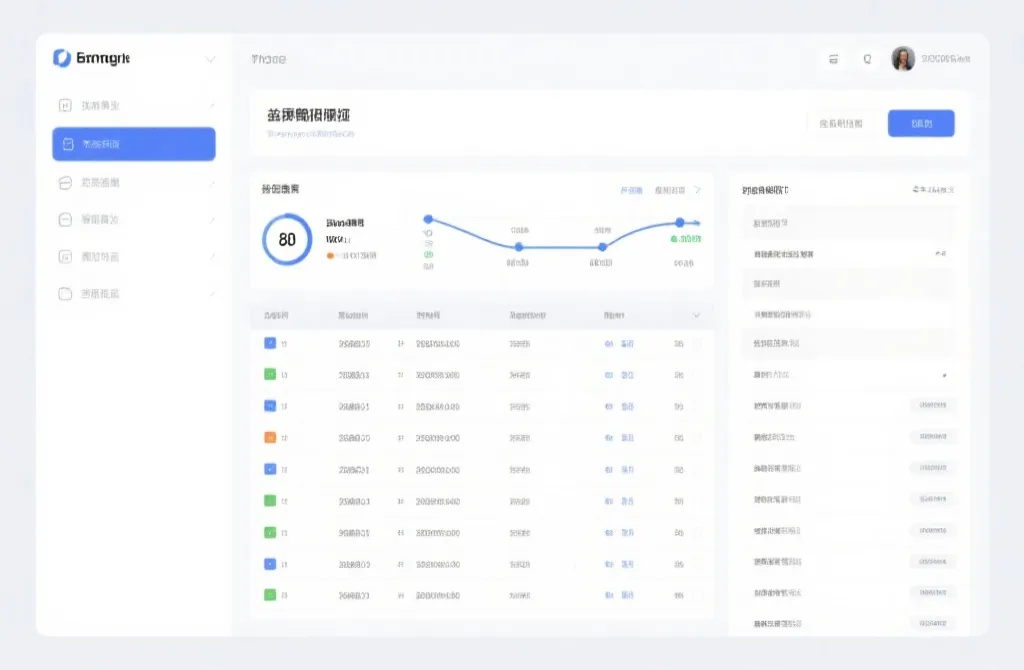
Task: Click the icon inside the highlighted blue sidebar item
Action: (x=68, y=144)
